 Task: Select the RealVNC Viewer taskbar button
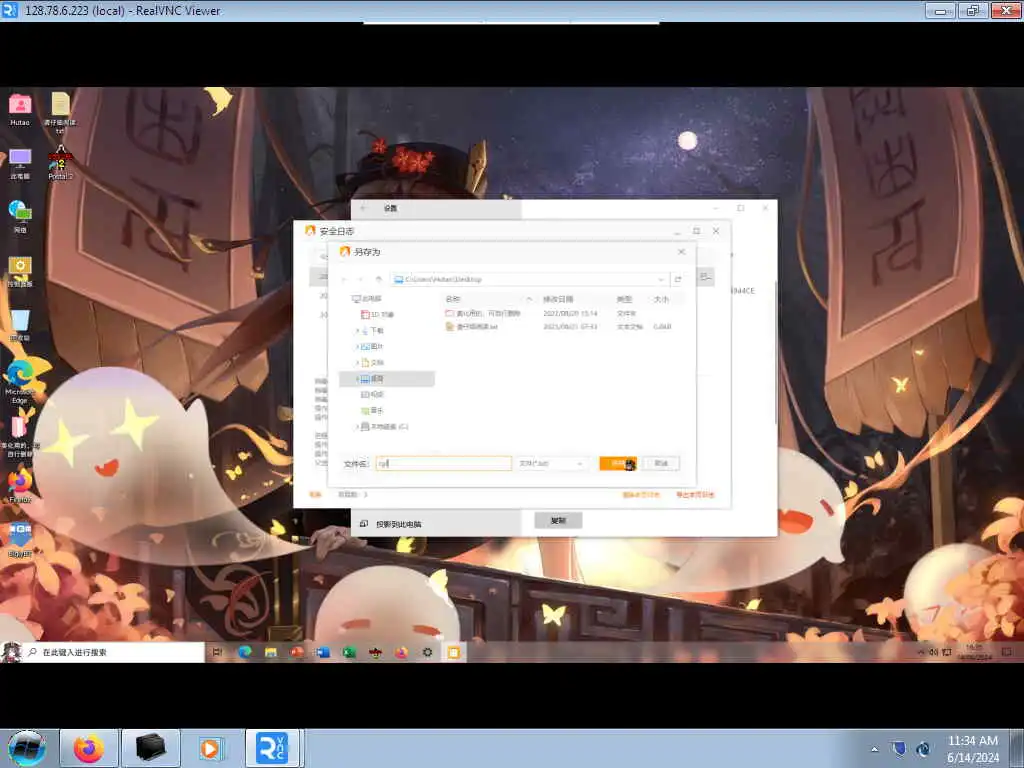coord(272,748)
